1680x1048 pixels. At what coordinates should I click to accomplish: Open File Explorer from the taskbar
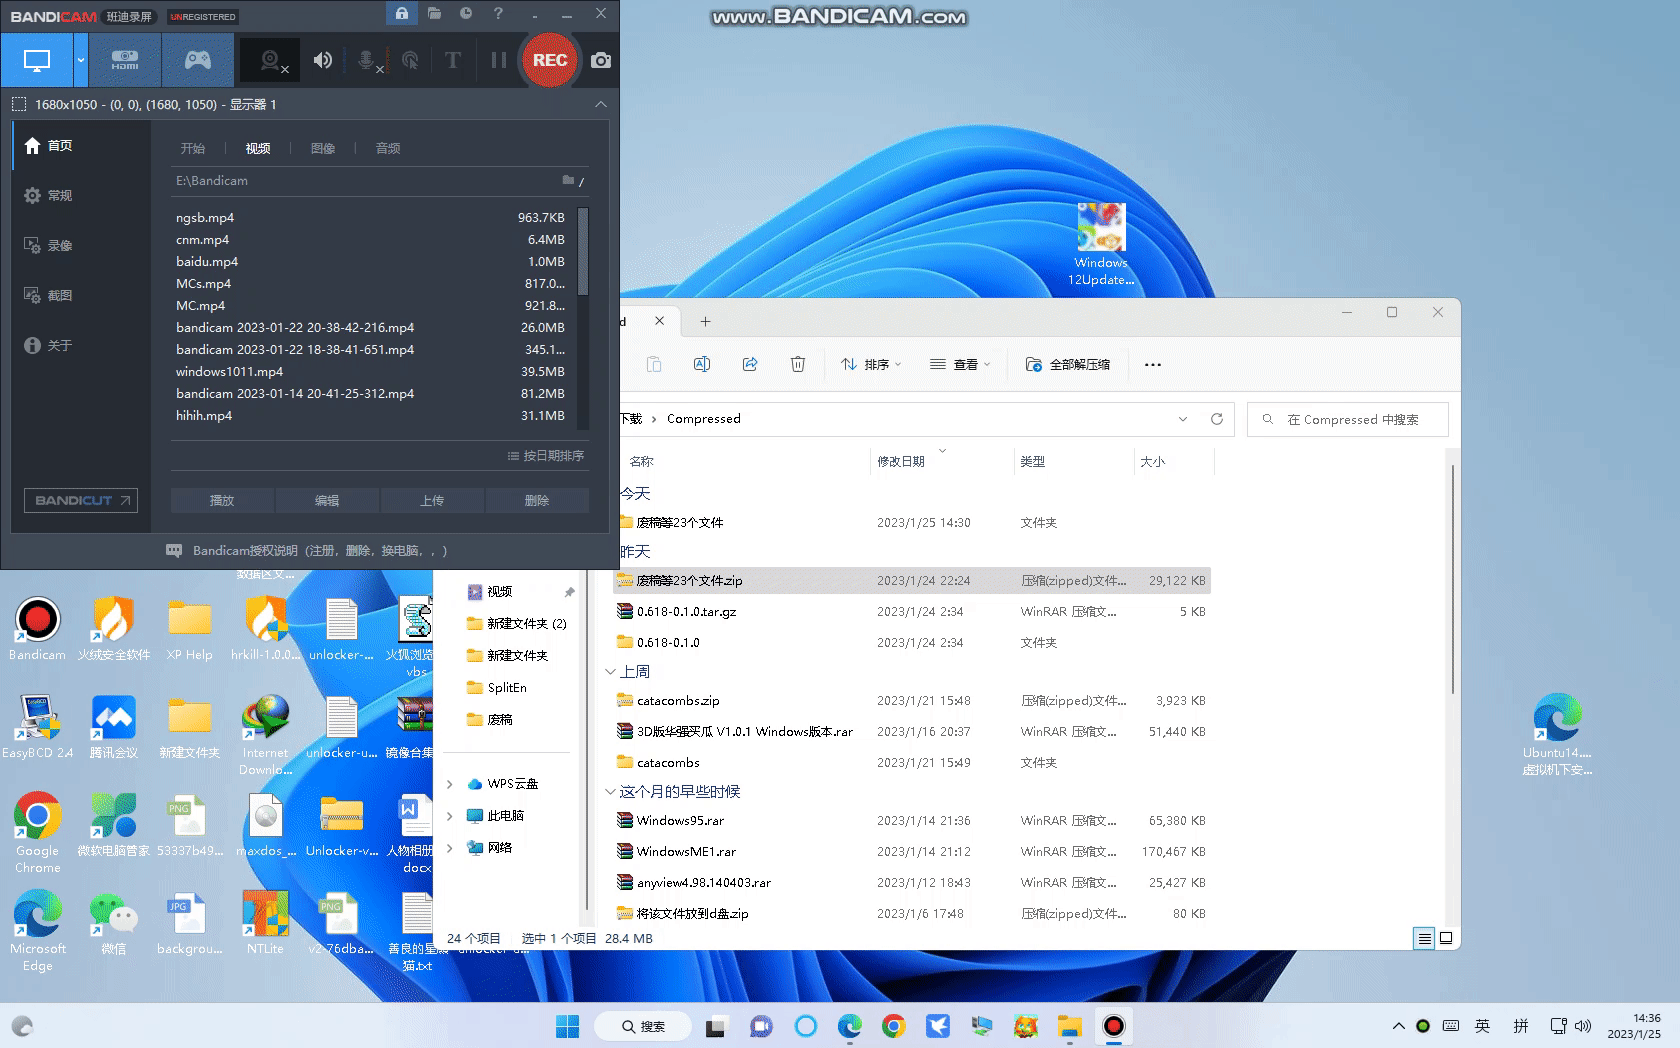pos(1070,1027)
